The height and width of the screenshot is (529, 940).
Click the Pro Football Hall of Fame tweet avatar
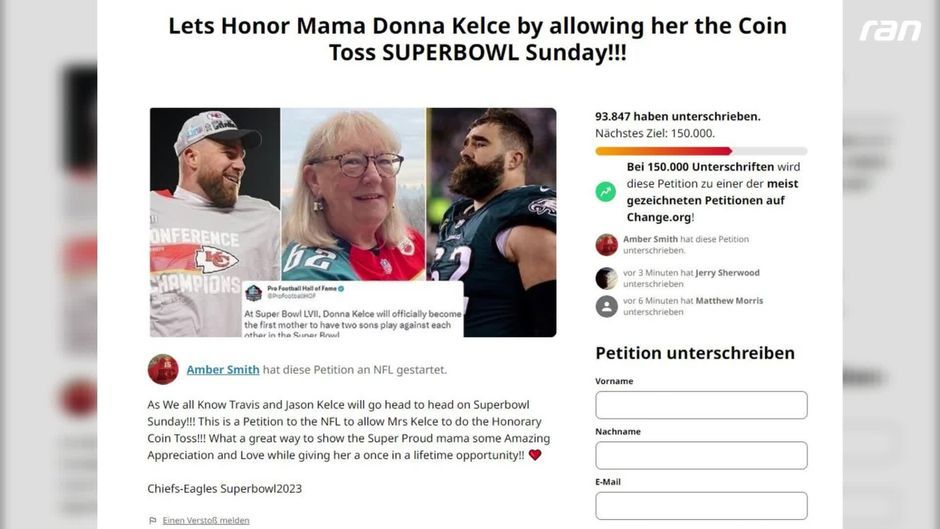[255, 292]
